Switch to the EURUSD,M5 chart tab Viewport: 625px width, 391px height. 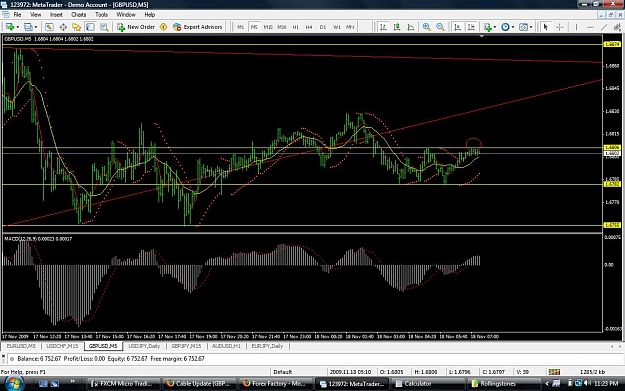point(21,346)
